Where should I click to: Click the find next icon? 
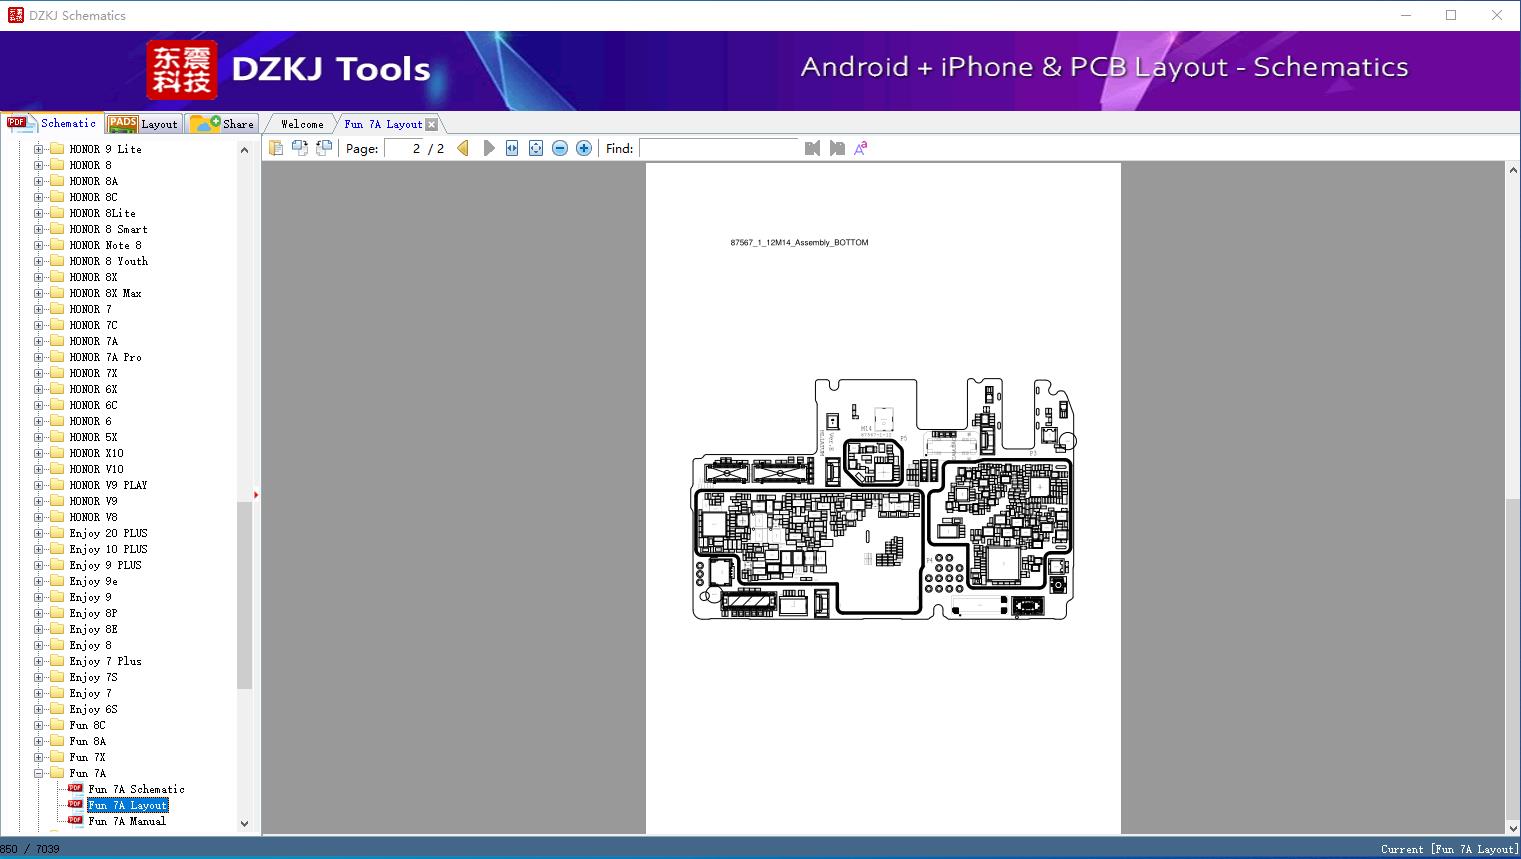coord(837,148)
